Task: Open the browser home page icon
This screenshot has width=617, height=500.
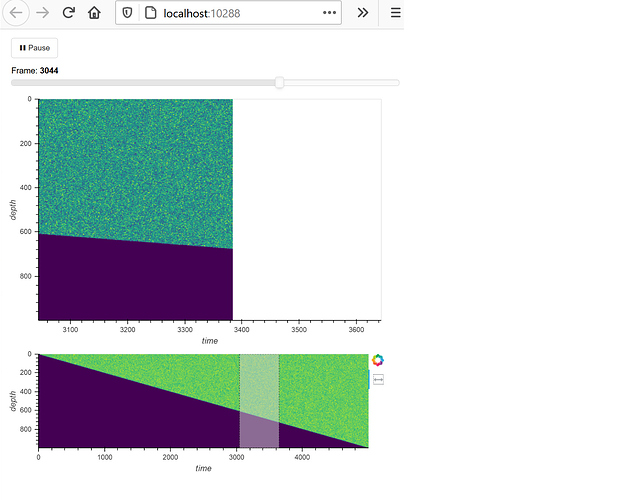Action: pyautogui.click(x=94, y=13)
